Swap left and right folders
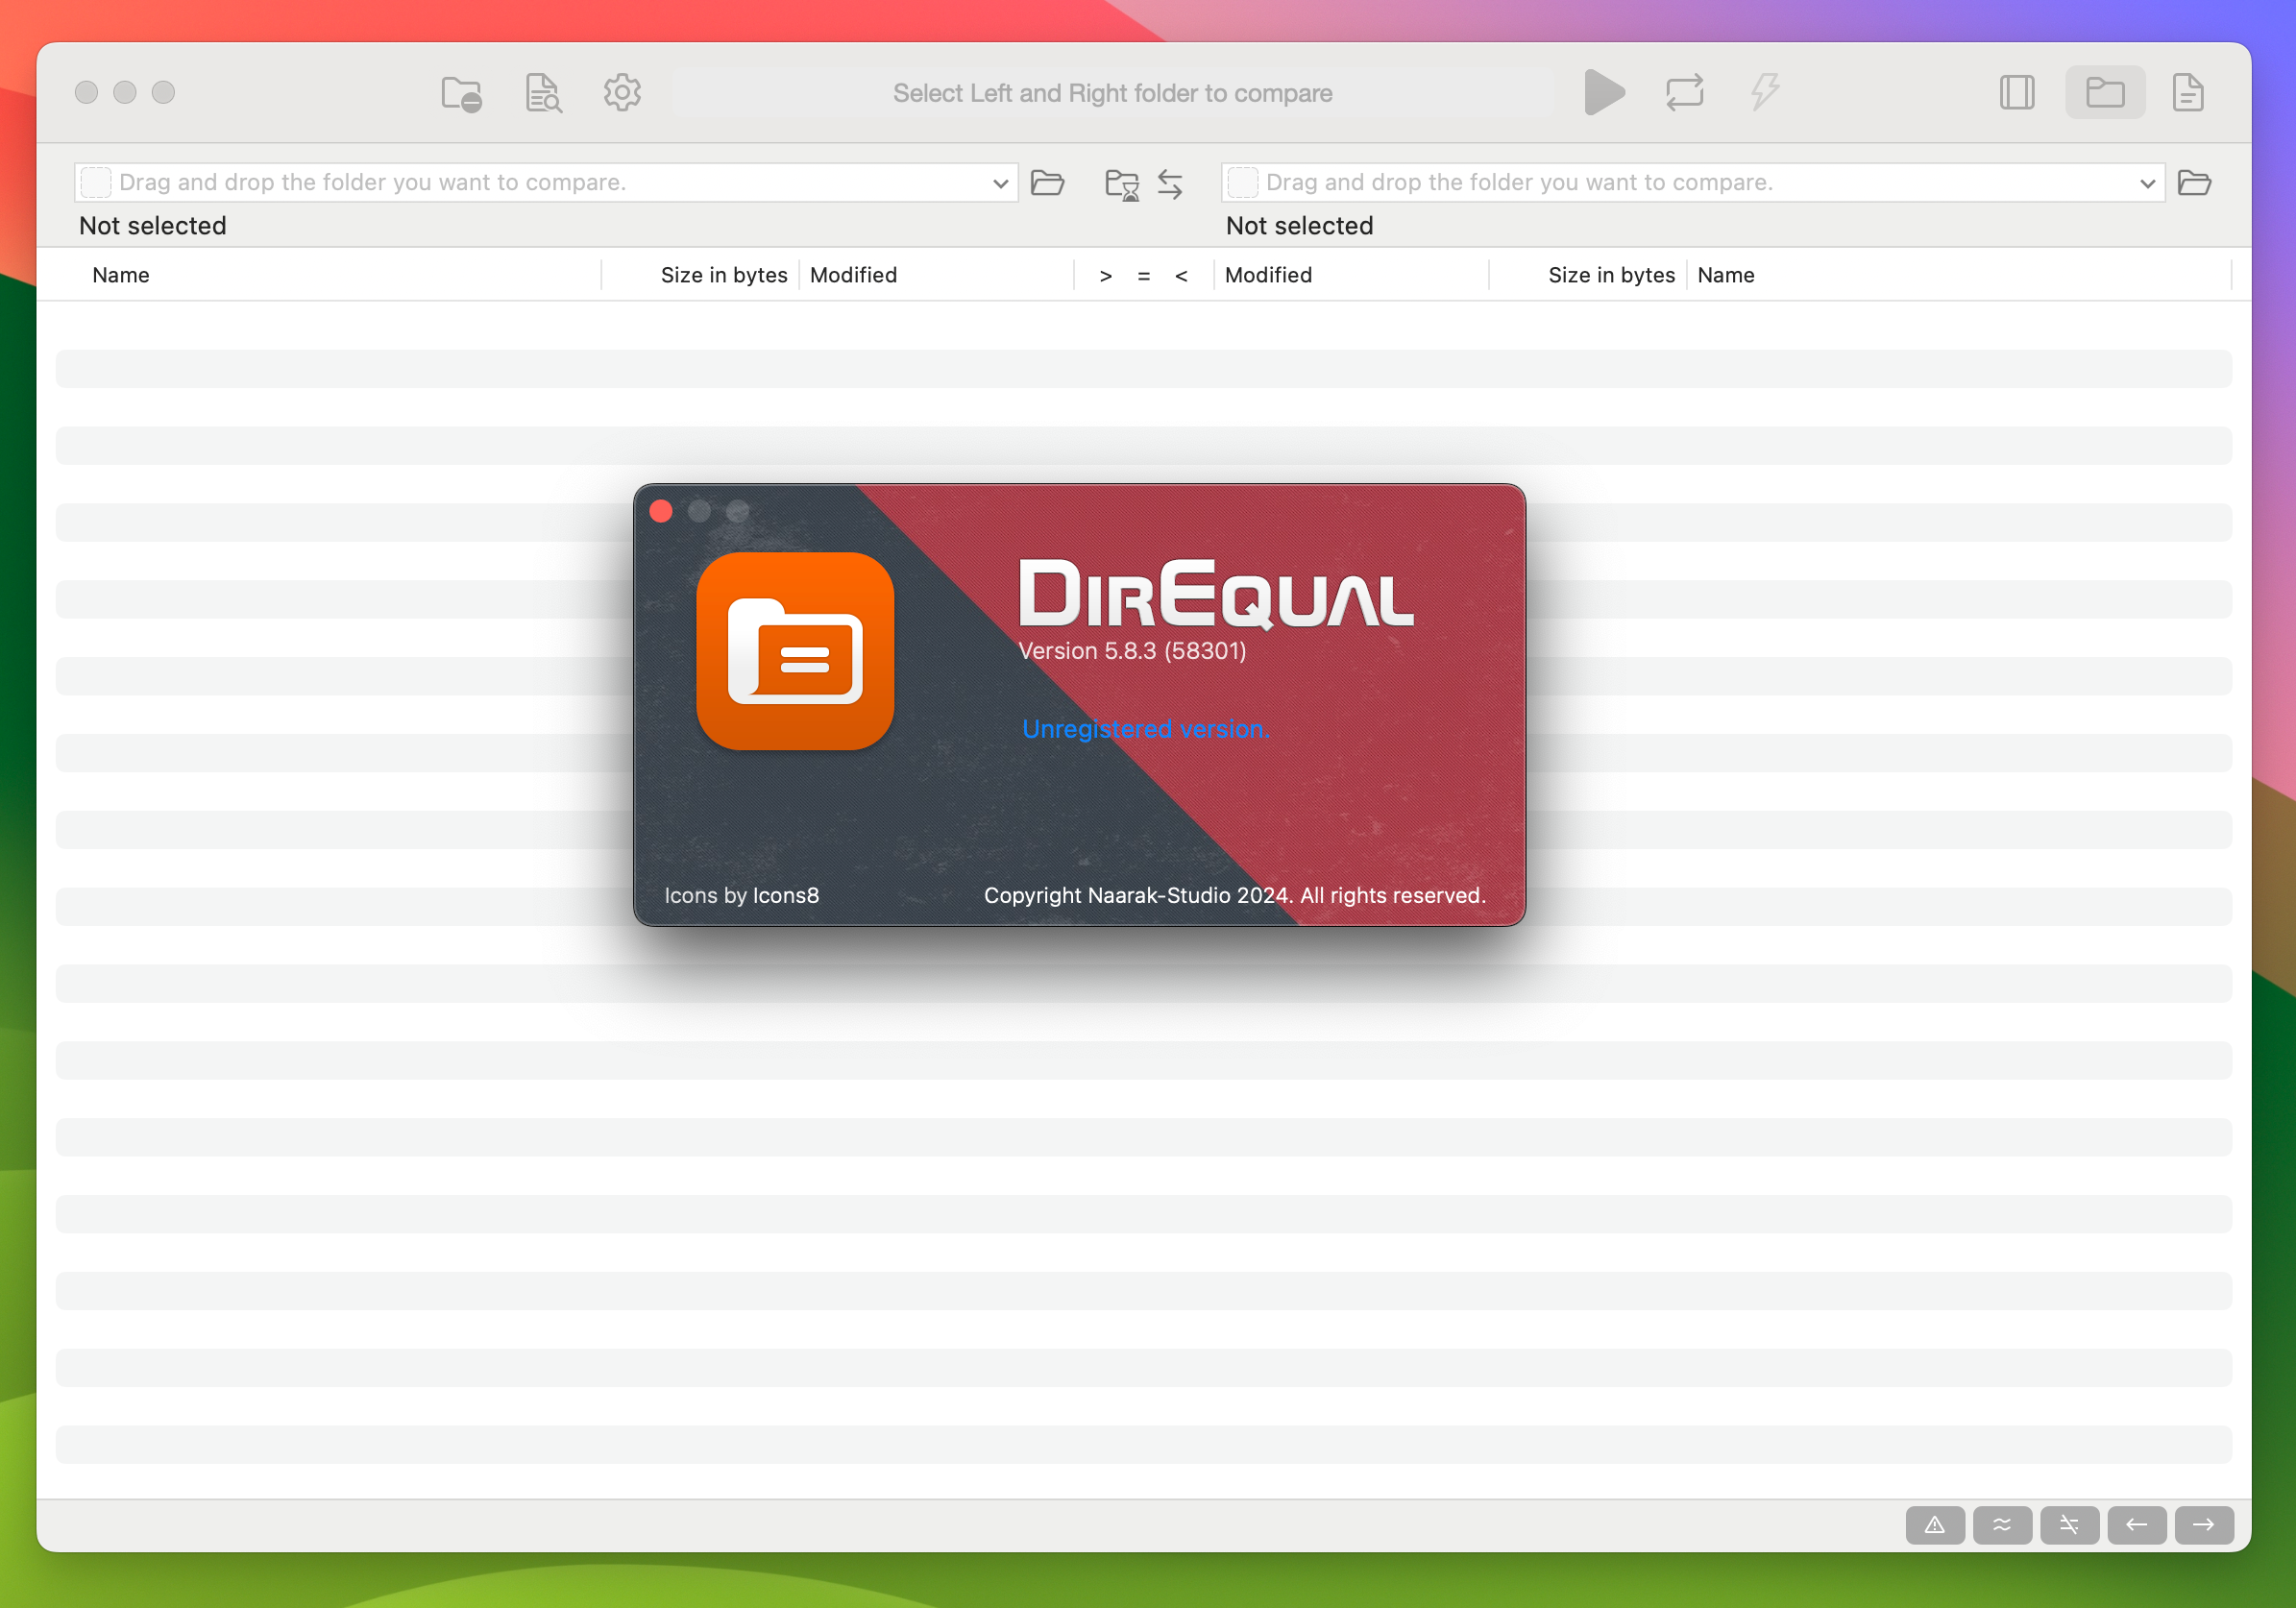2296x1608 pixels. (x=1170, y=184)
